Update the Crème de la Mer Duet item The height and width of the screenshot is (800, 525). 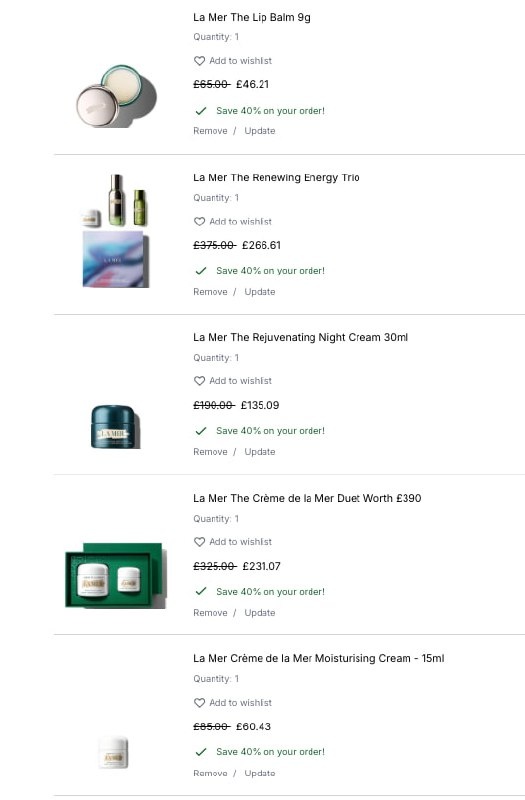[x=260, y=613]
